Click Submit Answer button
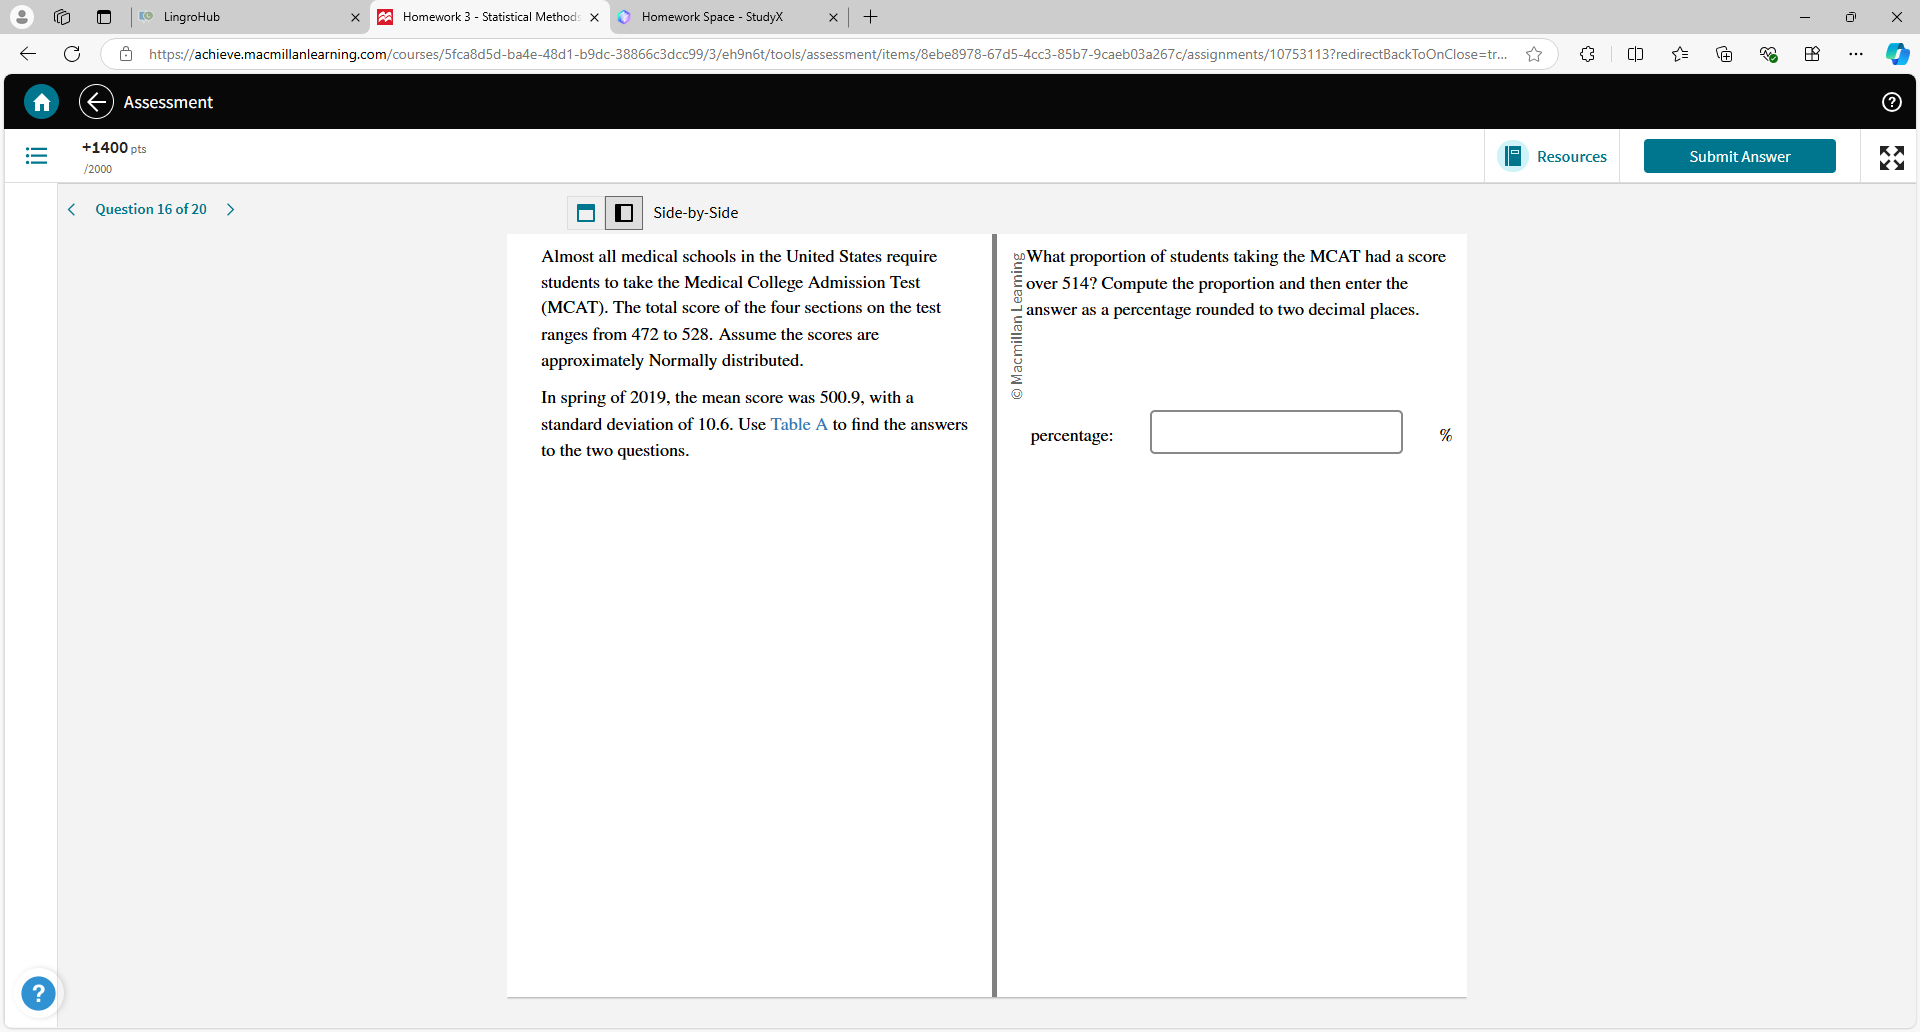Screen dimensions: 1920x1032 pyautogui.click(x=1739, y=156)
